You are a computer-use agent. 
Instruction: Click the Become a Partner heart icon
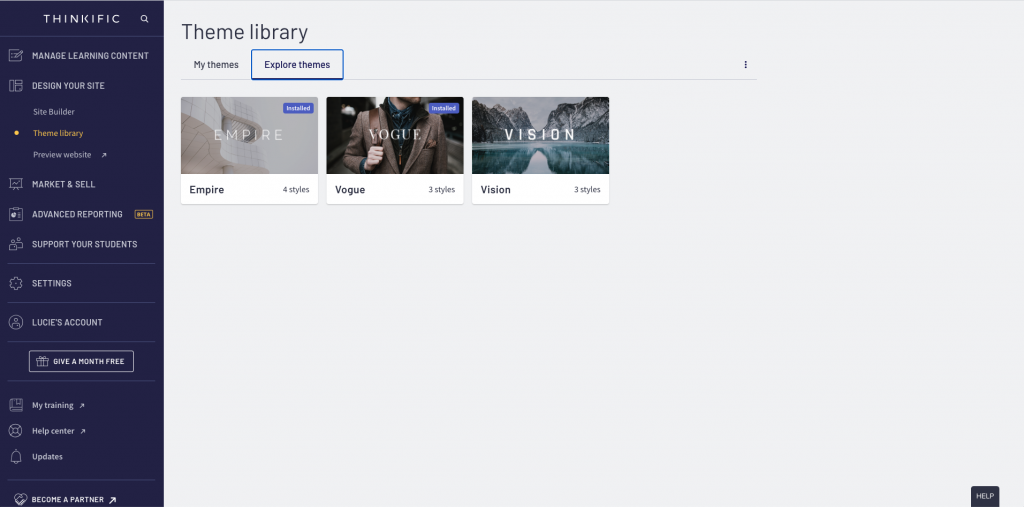(20, 500)
